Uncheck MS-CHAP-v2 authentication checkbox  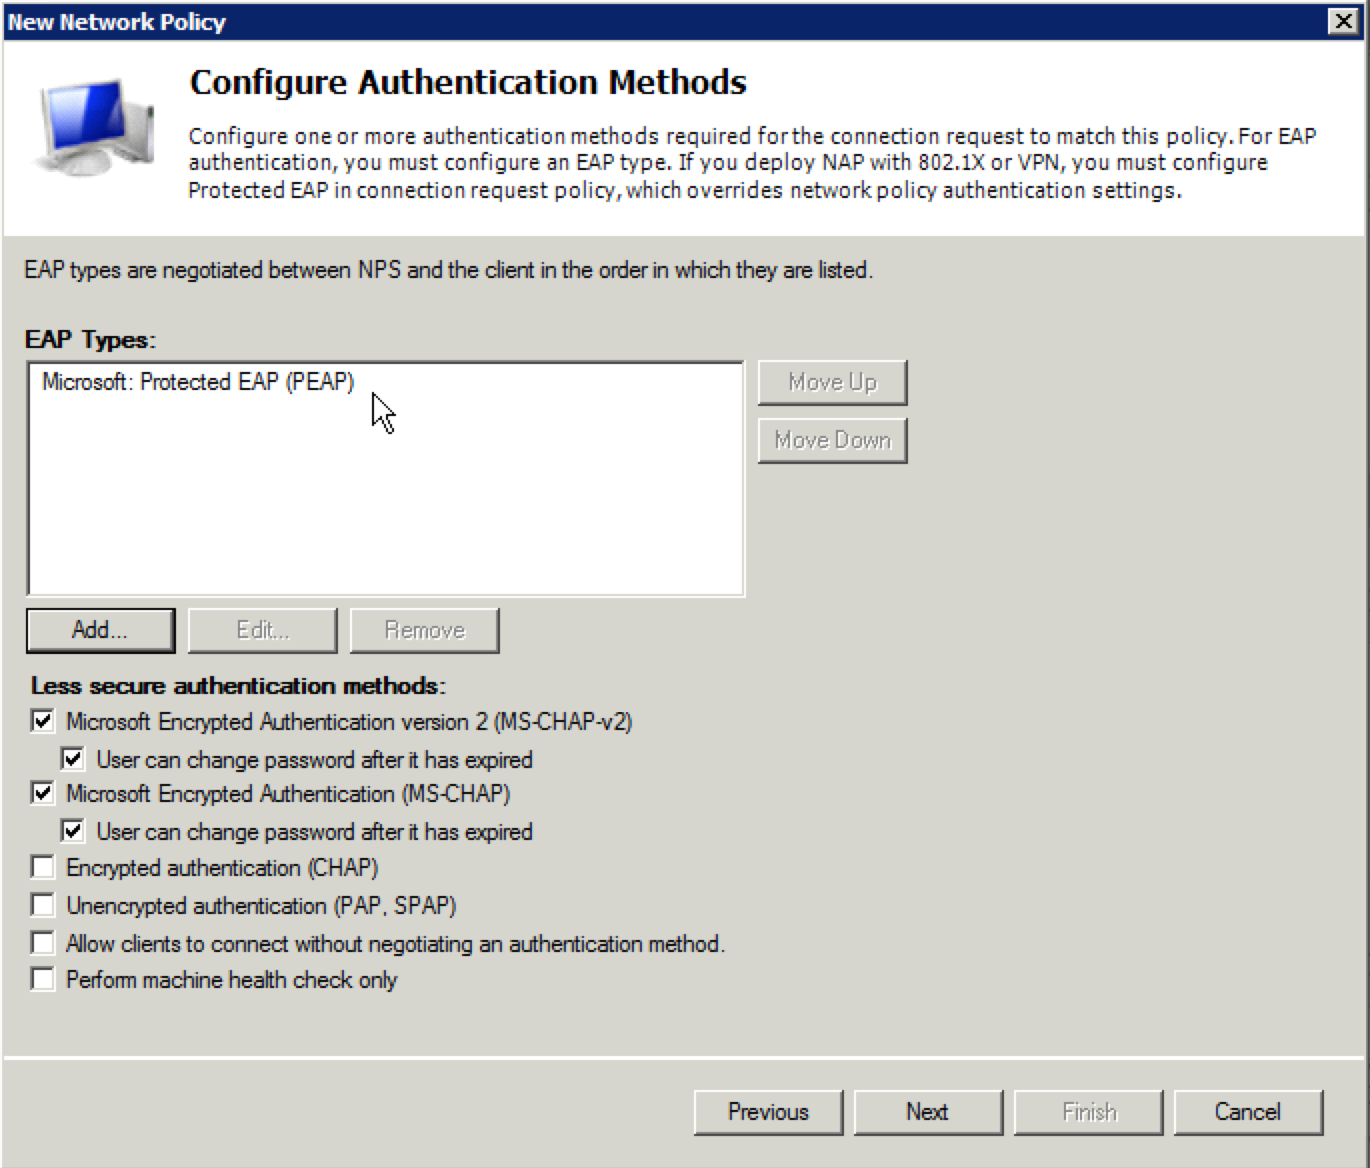(43, 721)
